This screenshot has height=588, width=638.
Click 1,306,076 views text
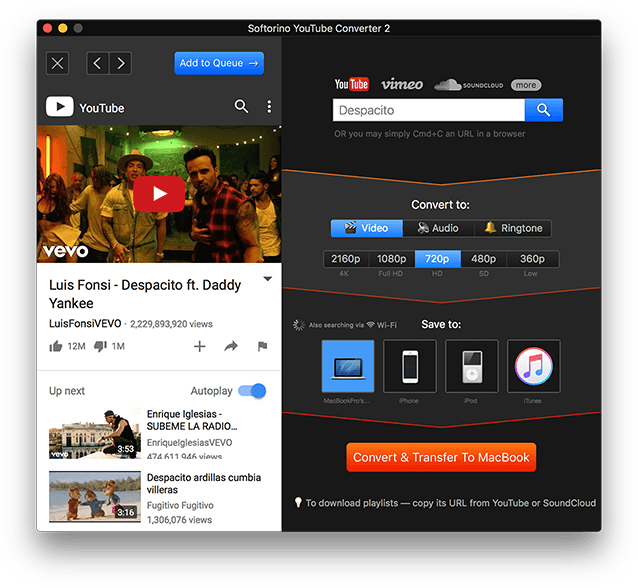[x=179, y=520]
